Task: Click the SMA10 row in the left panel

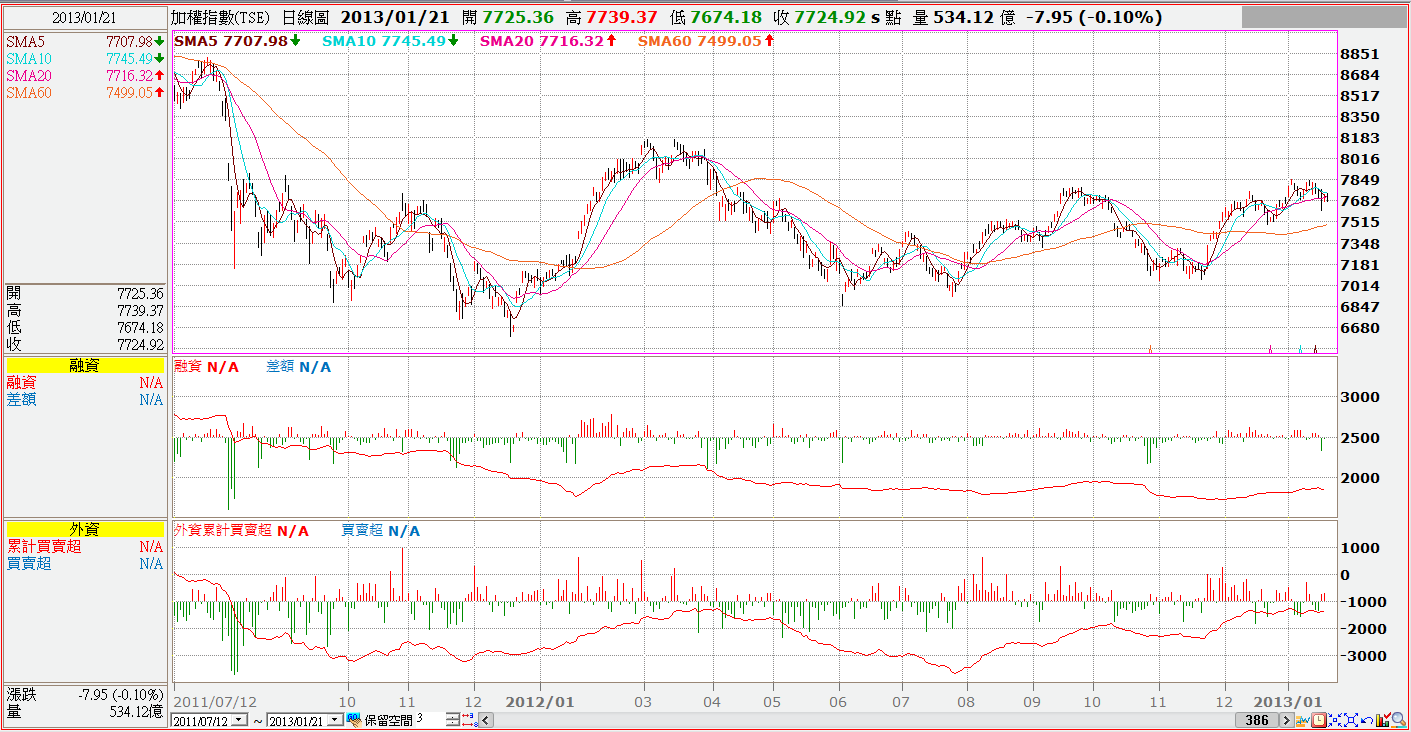Action: point(84,59)
